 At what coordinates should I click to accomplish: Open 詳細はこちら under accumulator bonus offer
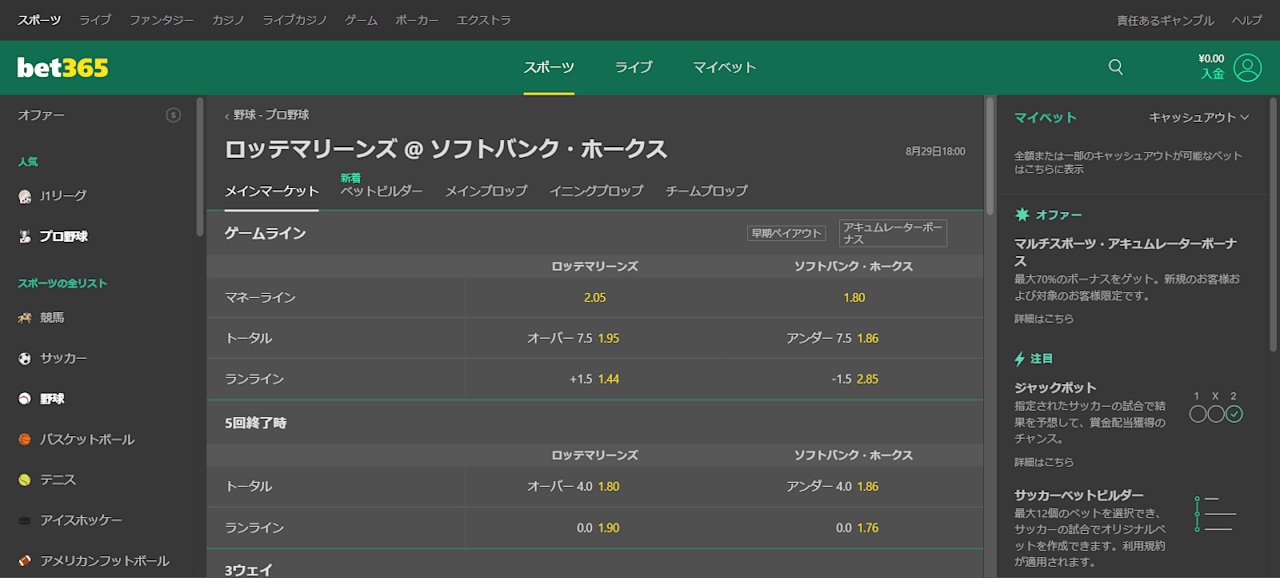click(1044, 318)
